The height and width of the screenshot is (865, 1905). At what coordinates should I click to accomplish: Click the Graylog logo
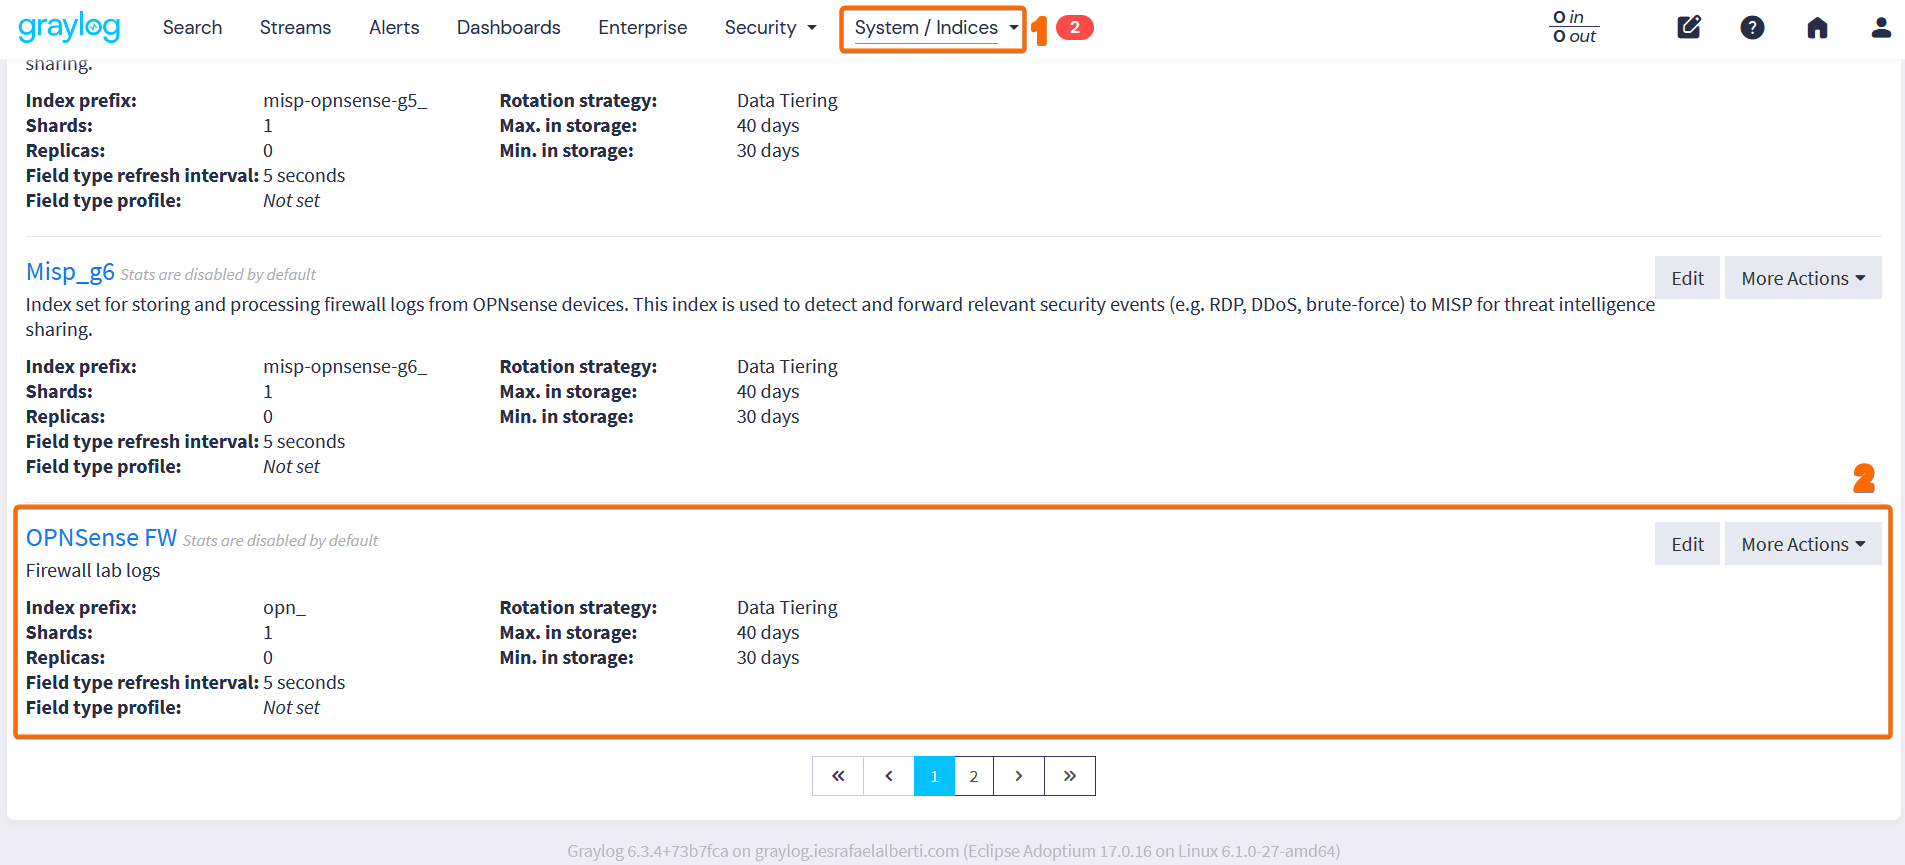click(69, 27)
